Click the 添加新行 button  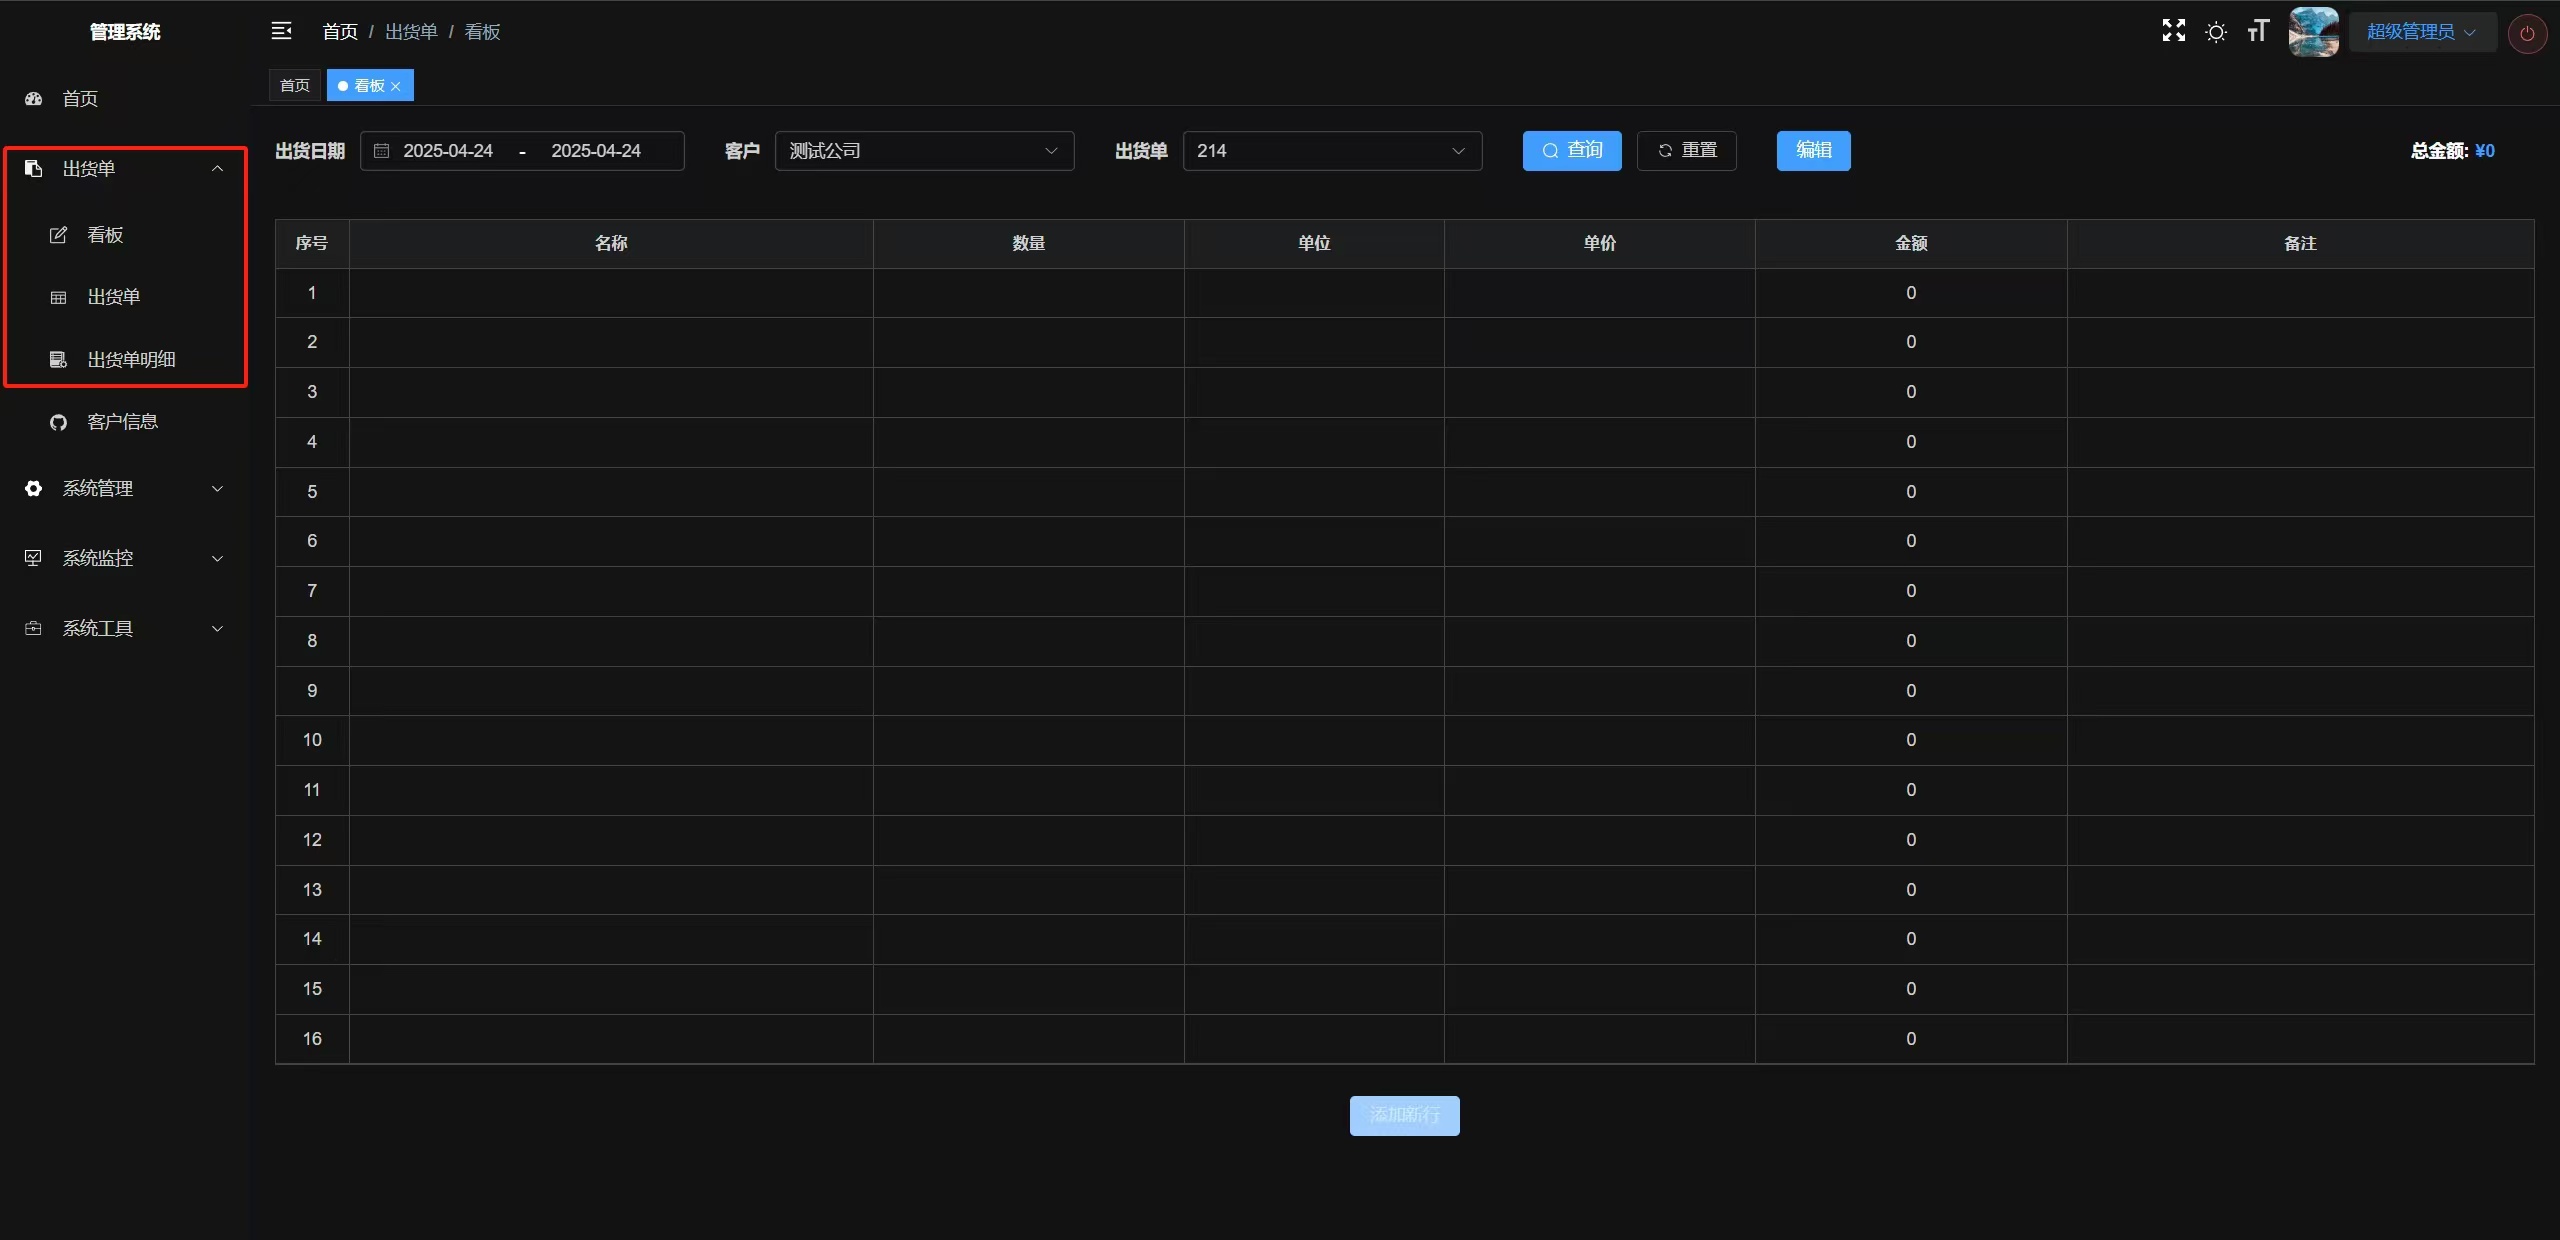tap(1404, 1115)
